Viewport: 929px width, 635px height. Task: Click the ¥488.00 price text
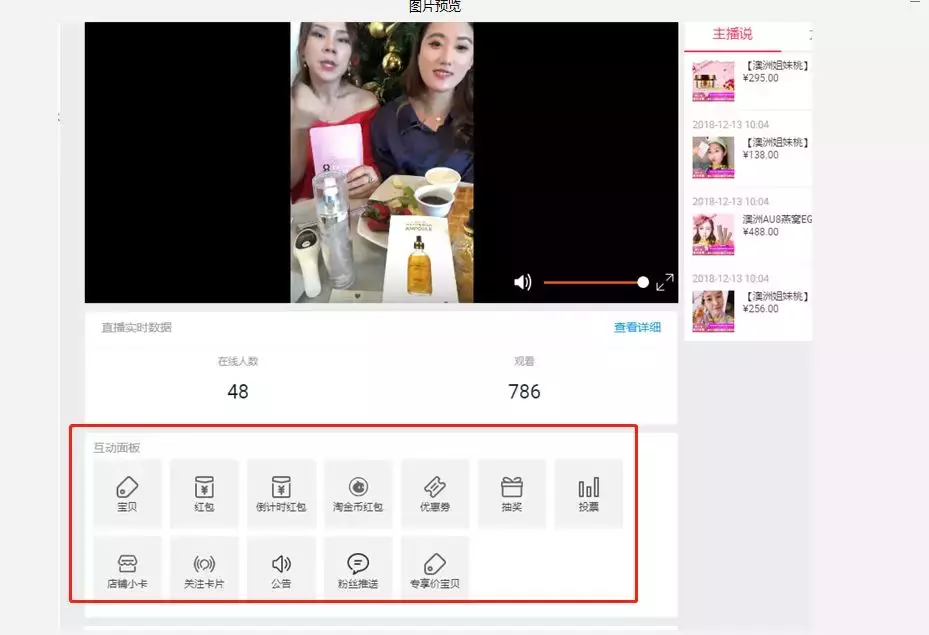point(761,232)
